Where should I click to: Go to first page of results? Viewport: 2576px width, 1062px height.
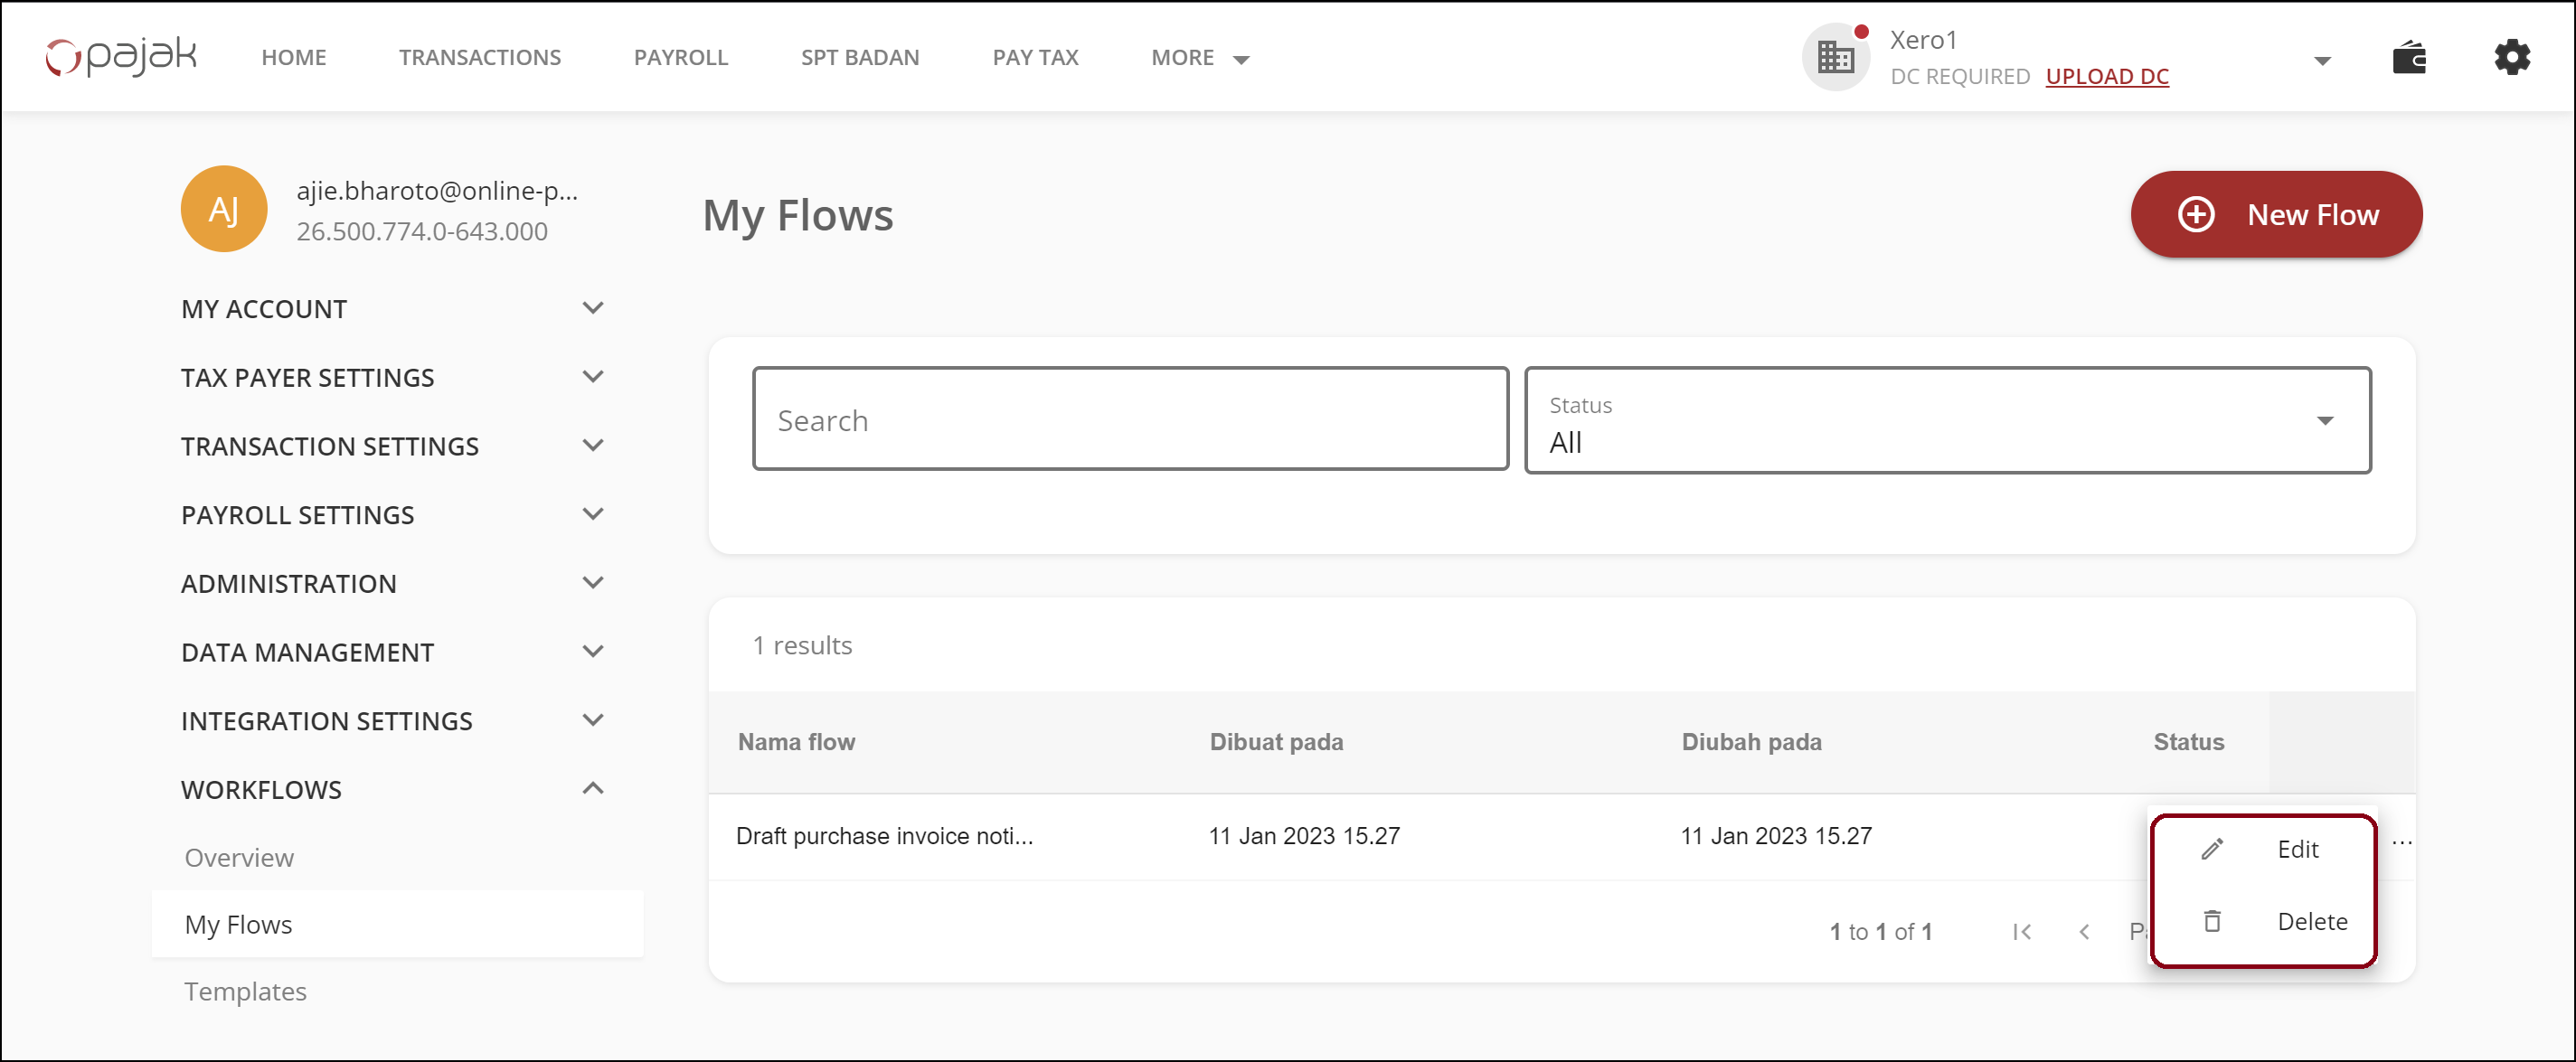click(x=2021, y=932)
